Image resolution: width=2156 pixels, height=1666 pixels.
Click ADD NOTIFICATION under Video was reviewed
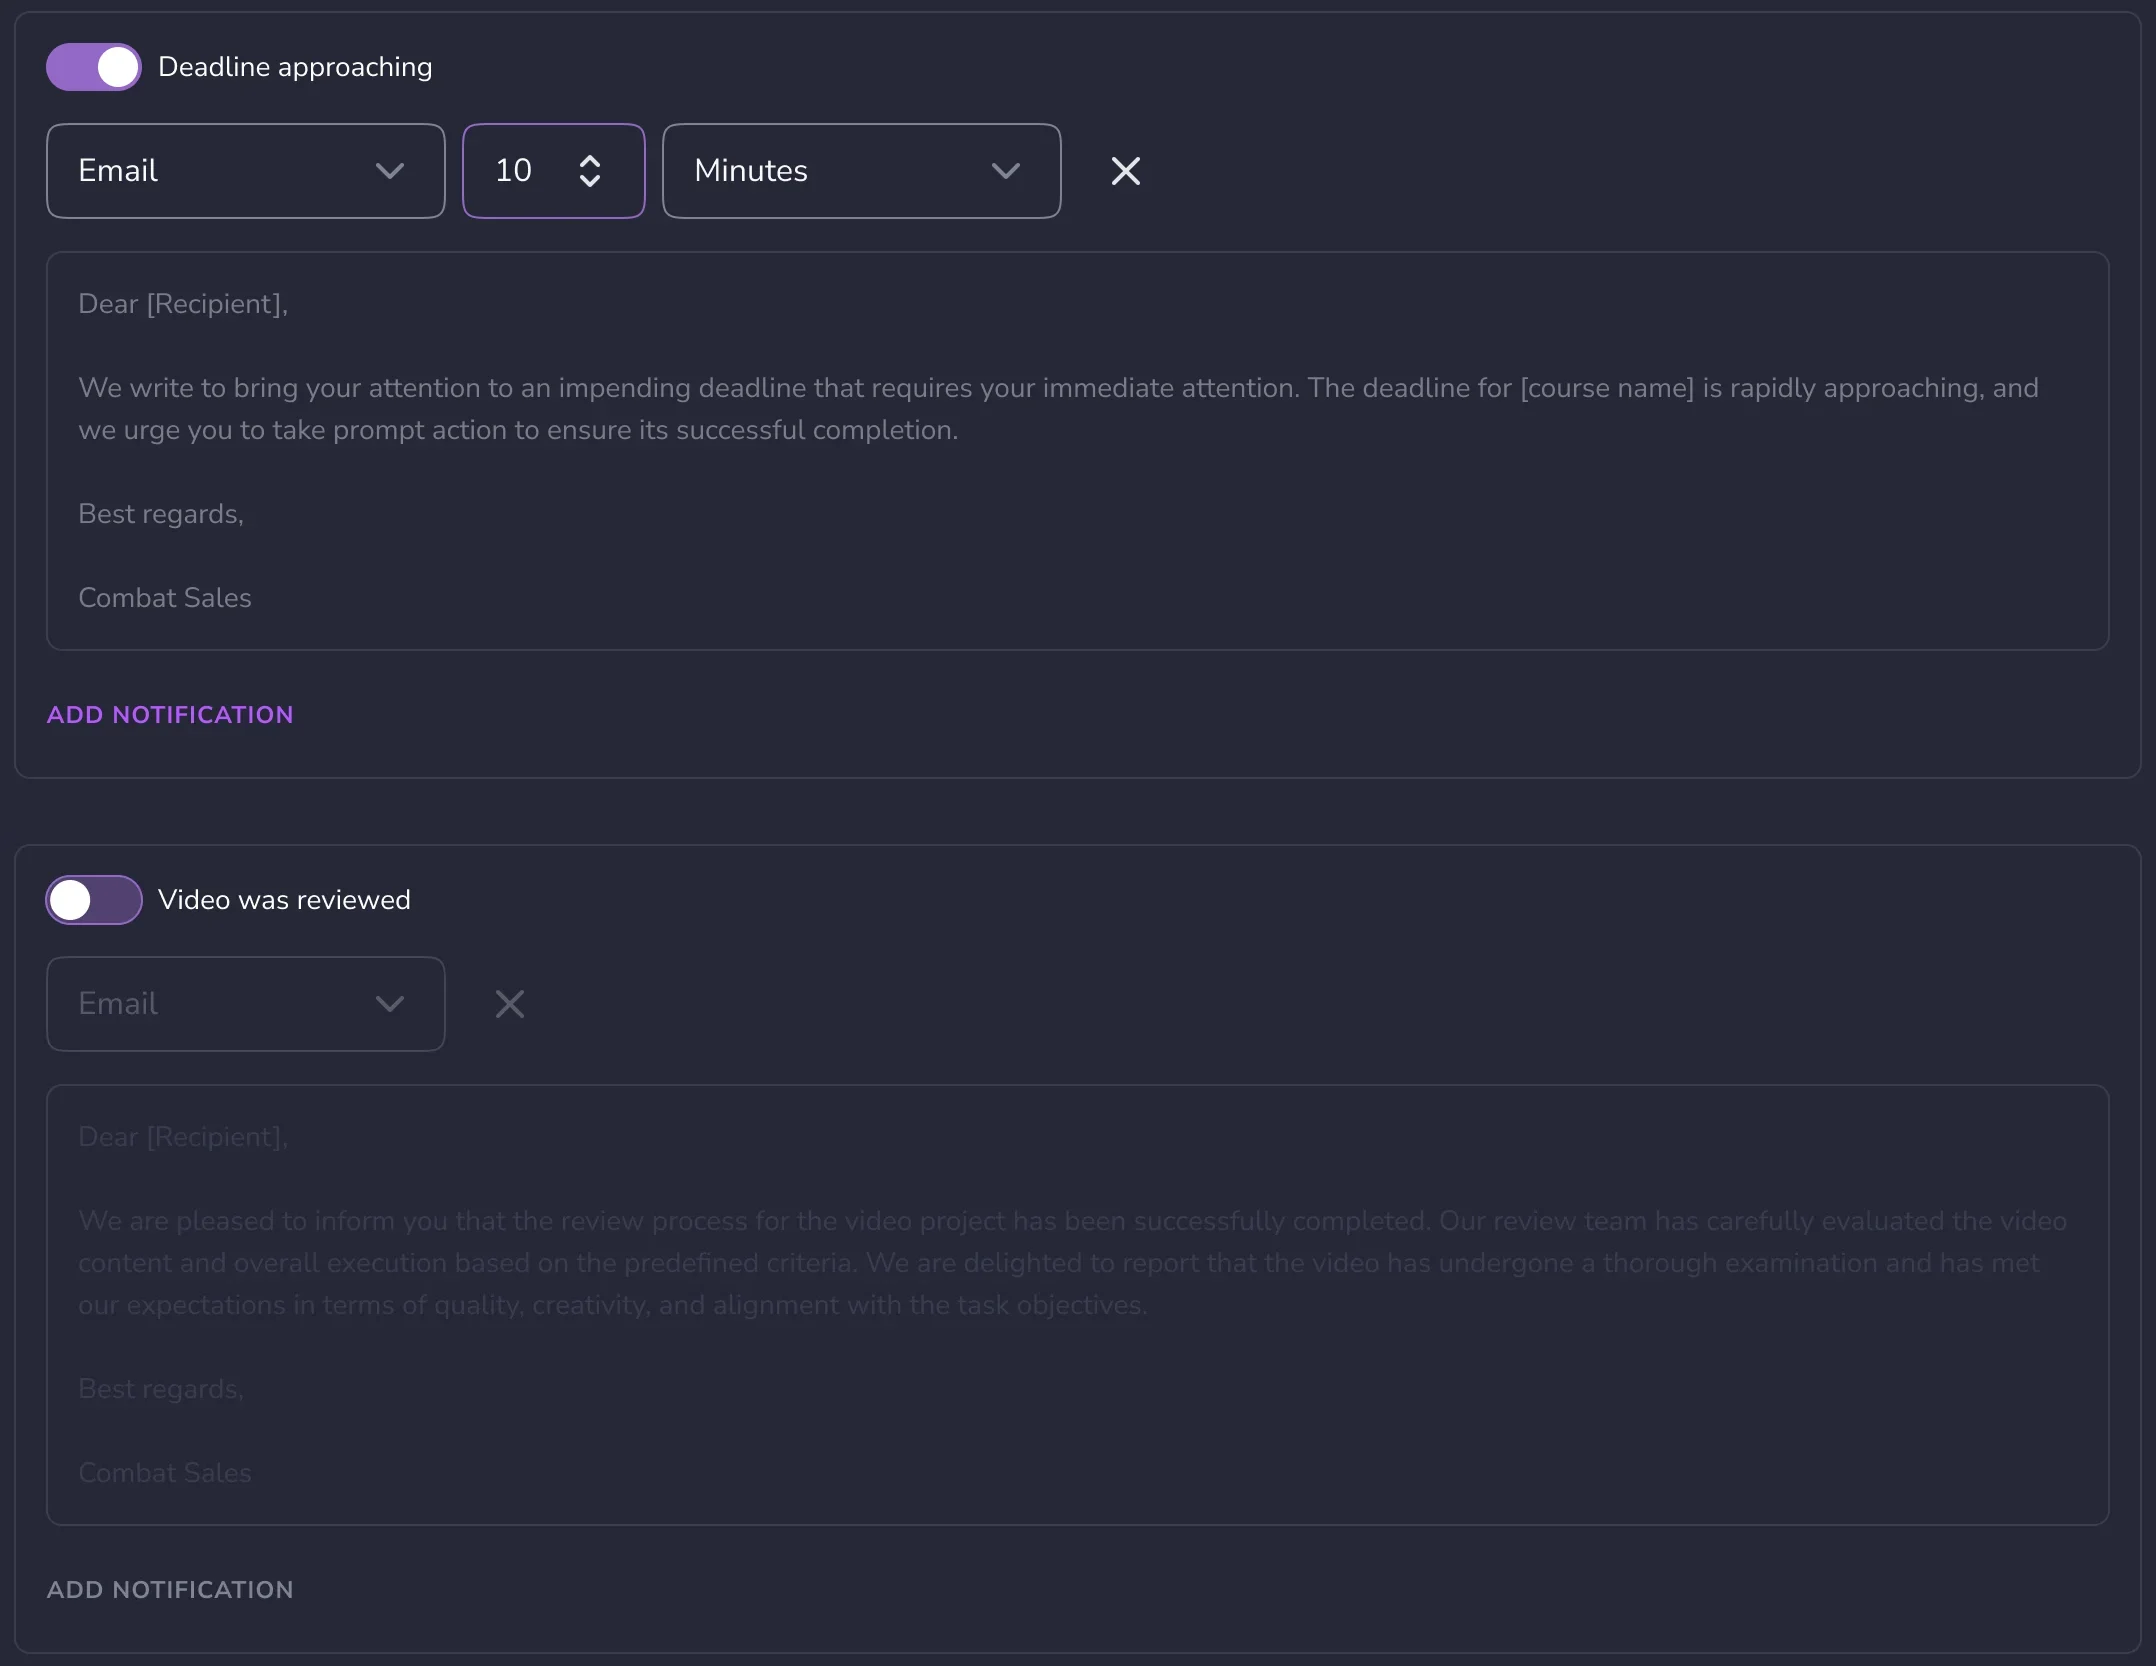(170, 1590)
